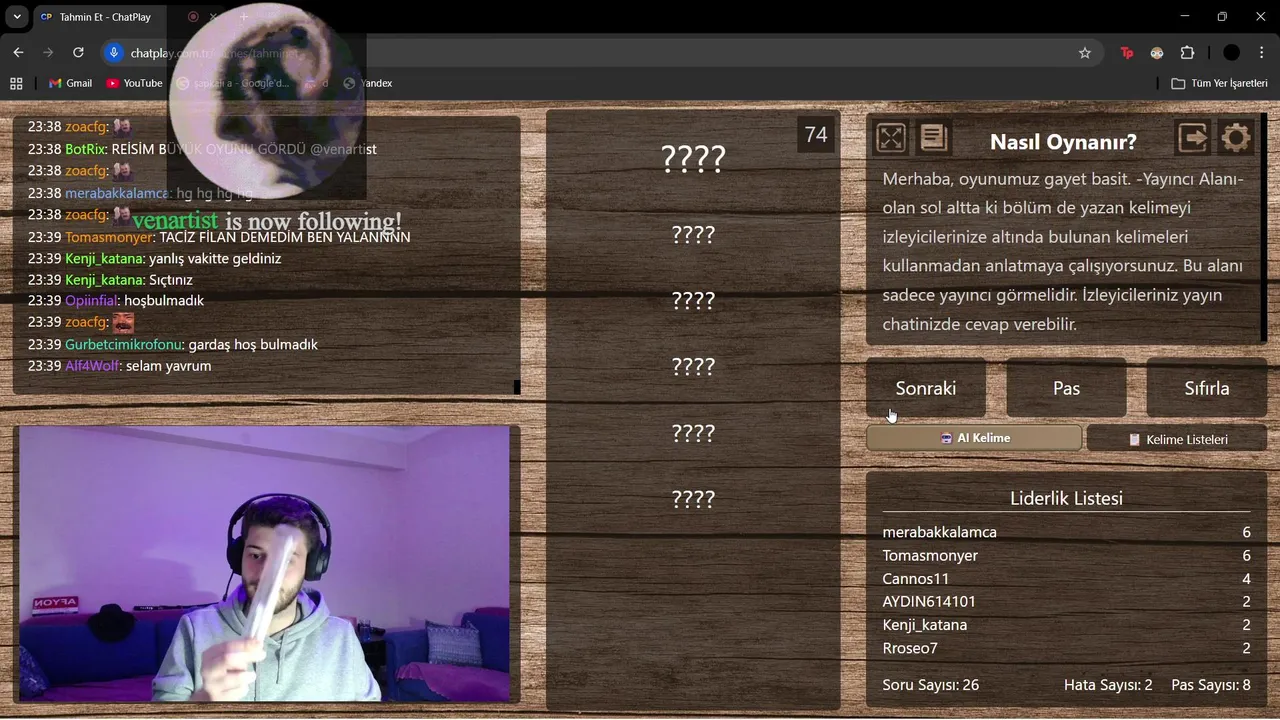Open the Tüm Yer İşaretleri folder

1219,83
